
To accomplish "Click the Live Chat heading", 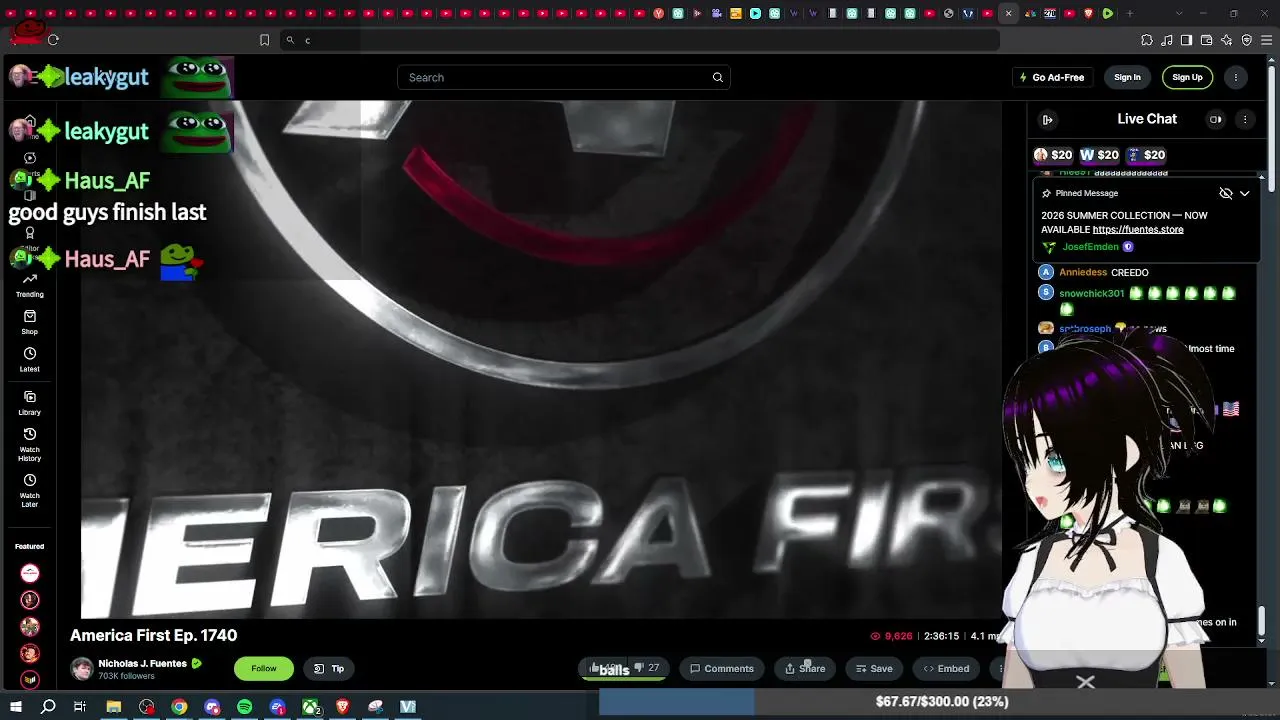I will coord(1147,119).
